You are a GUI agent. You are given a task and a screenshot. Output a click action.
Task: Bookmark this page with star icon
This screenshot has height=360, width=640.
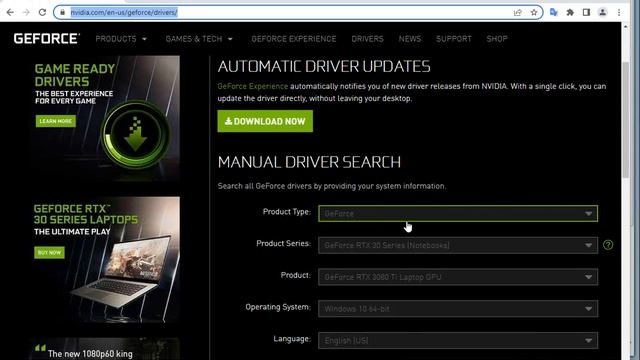click(x=534, y=12)
